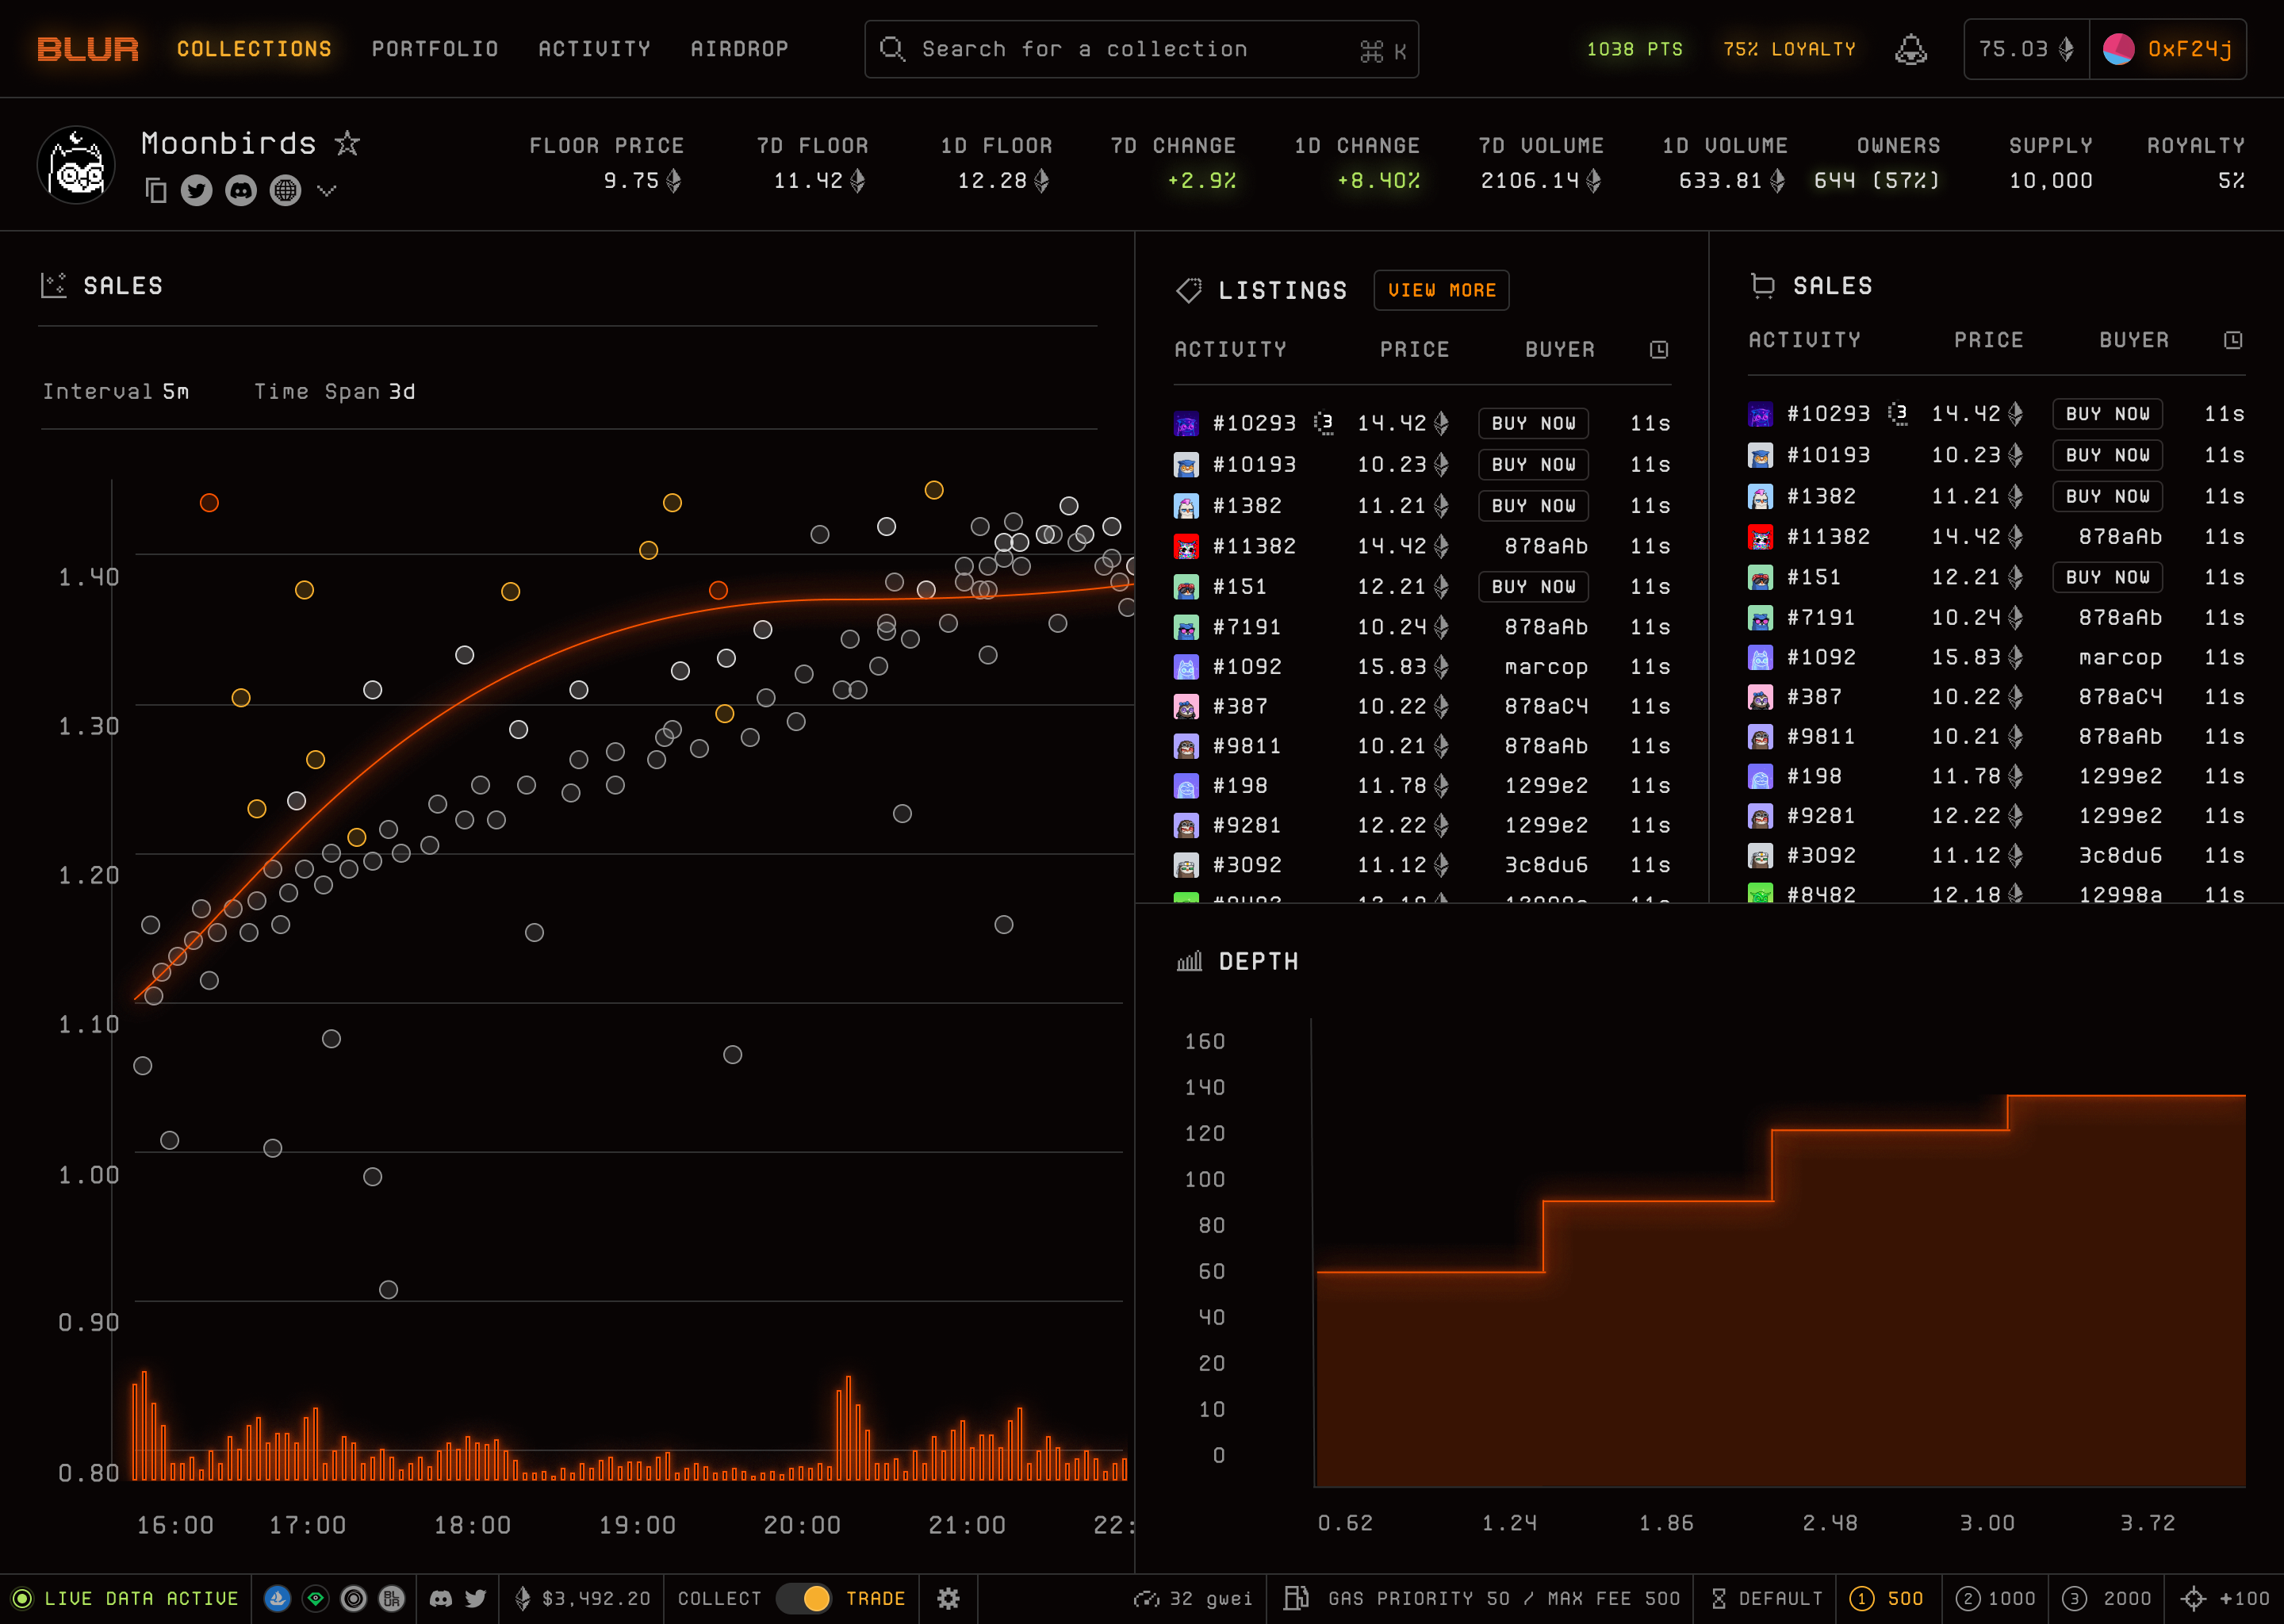2284x1624 pixels.
Task: Go to the AIRDROP tab
Action: [x=739, y=49]
